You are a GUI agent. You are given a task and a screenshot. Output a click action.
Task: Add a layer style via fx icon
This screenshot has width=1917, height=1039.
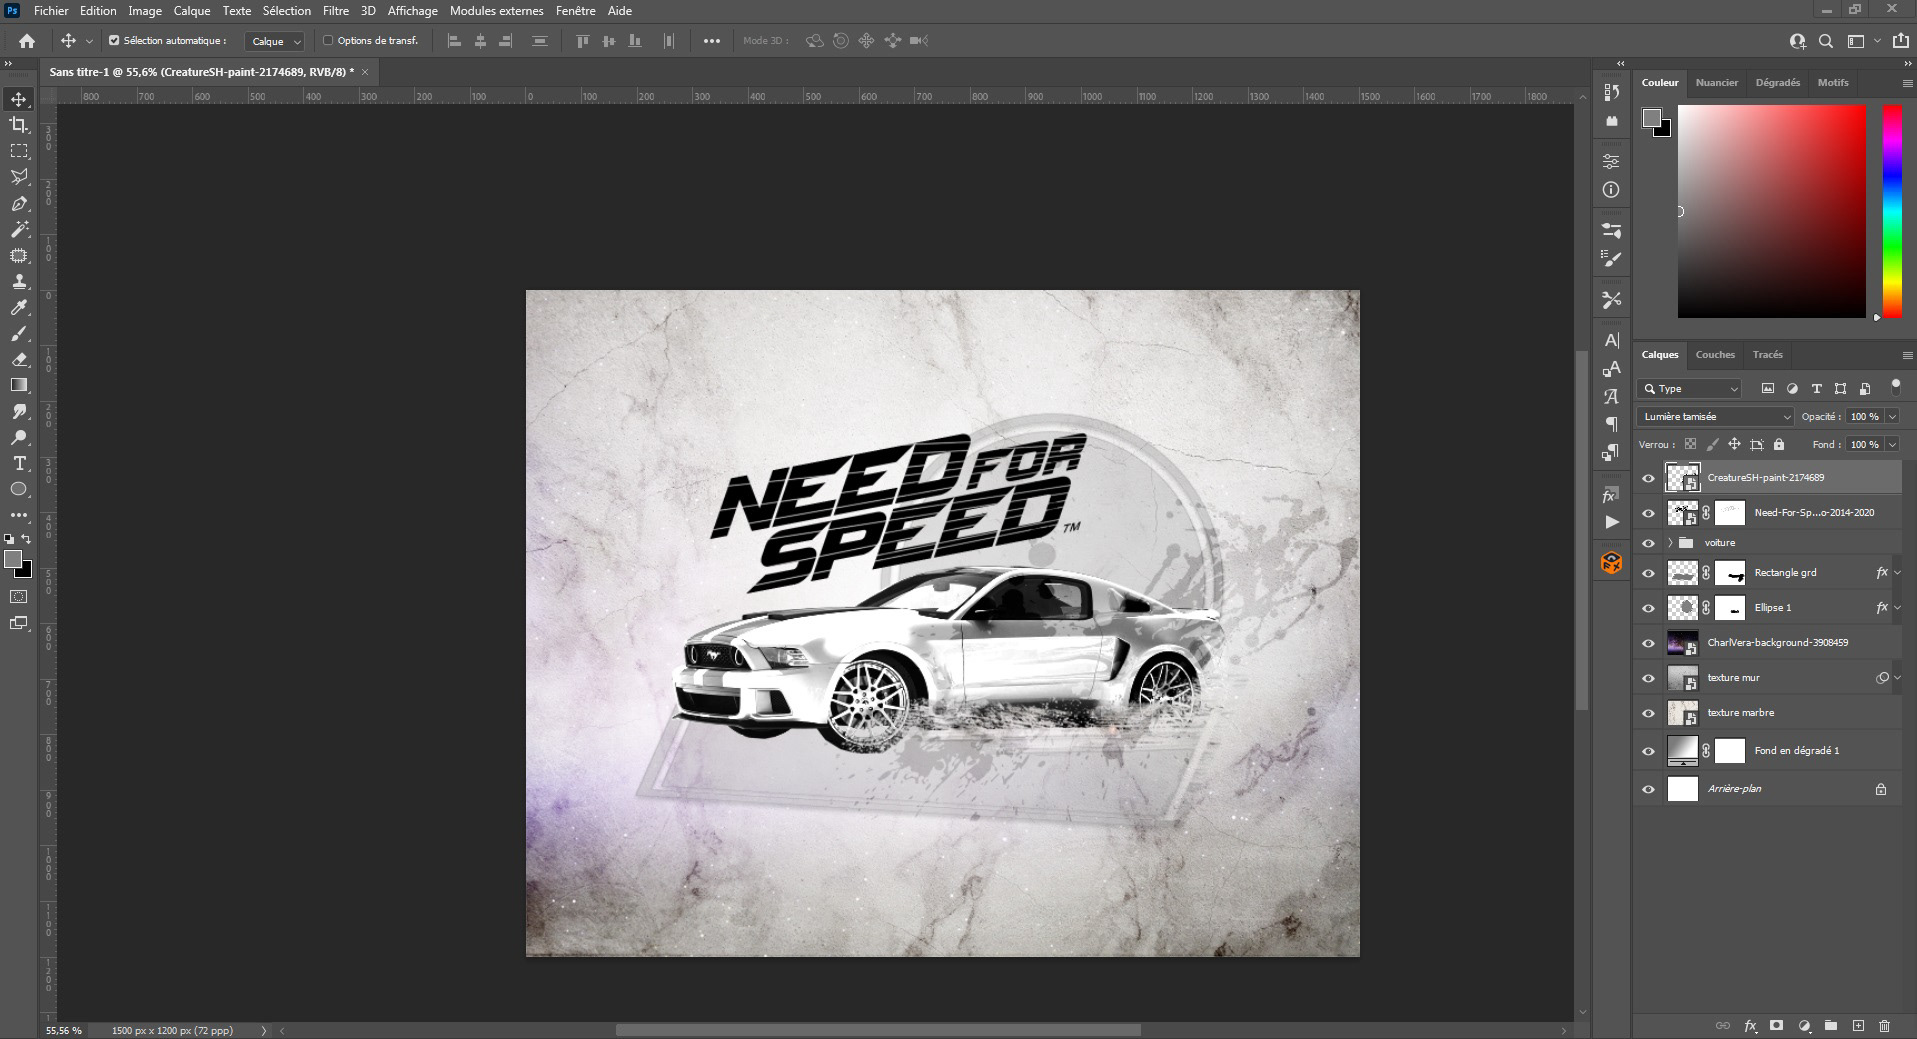1750,1026
